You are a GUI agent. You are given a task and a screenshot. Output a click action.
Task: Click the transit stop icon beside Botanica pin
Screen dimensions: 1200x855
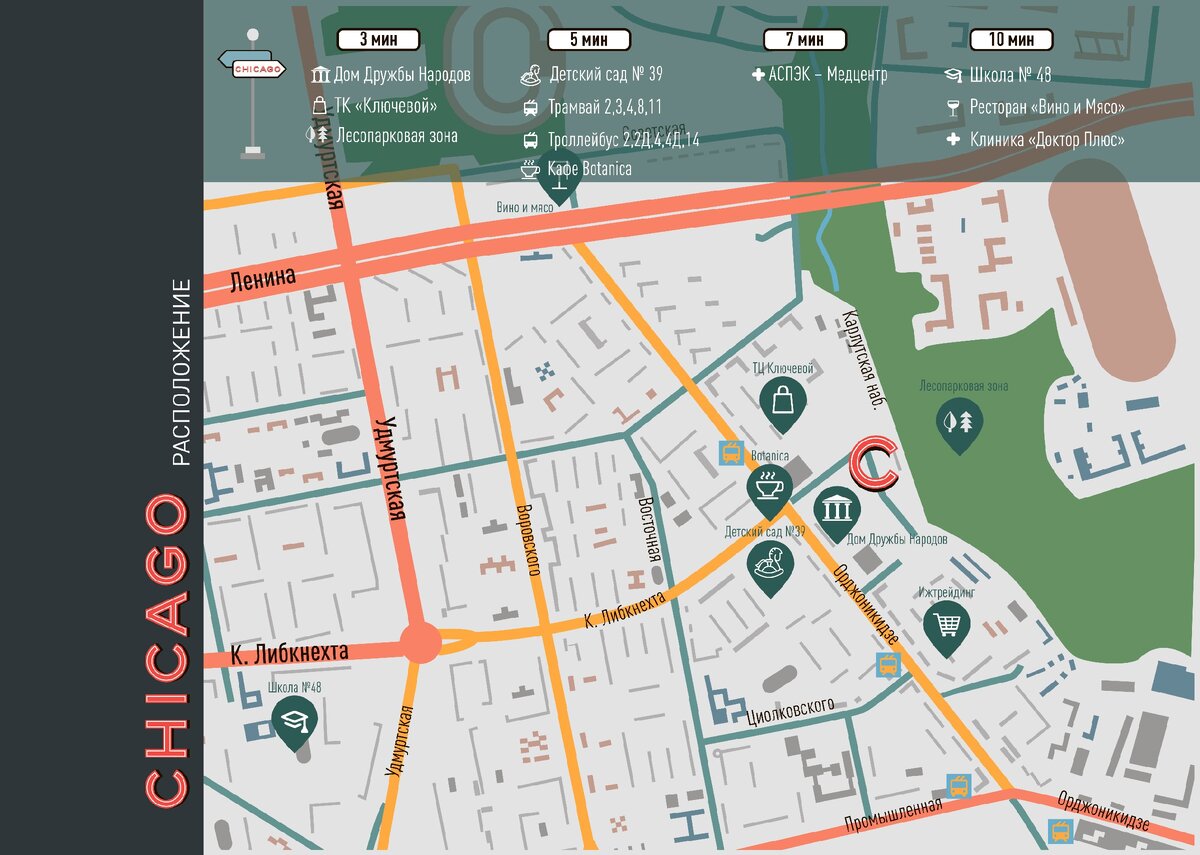pos(731,454)
